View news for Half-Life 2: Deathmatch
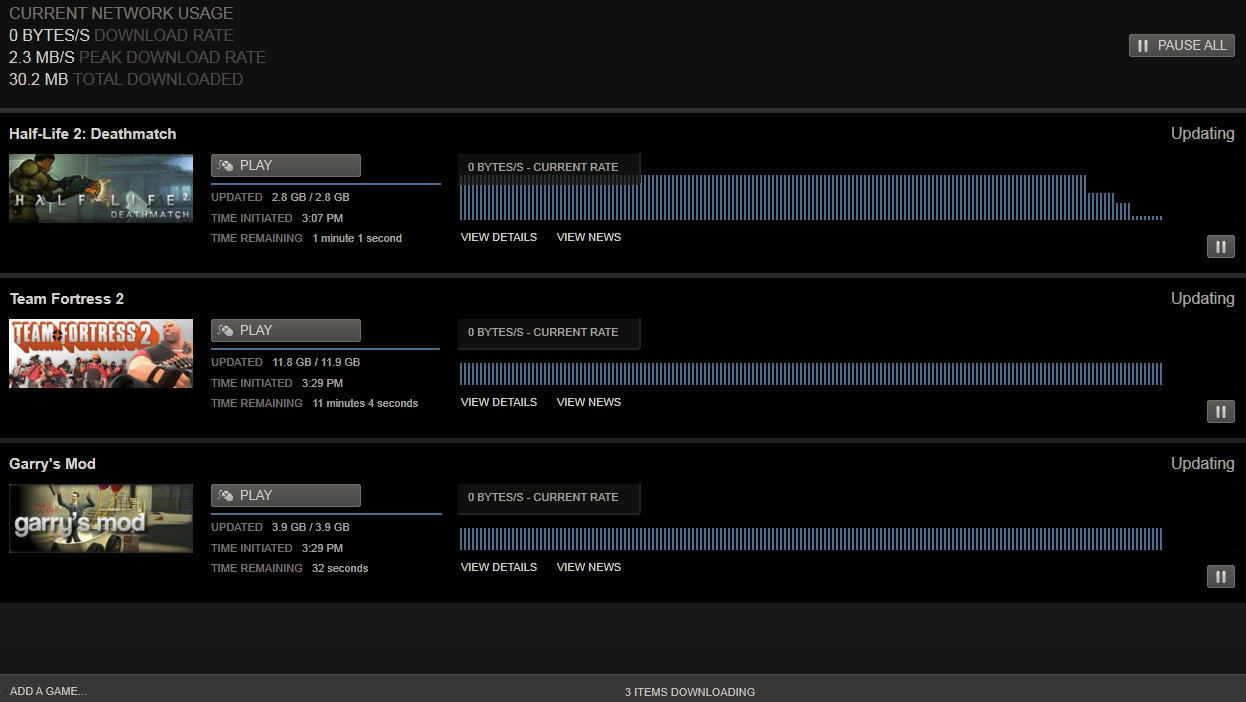 coord(589,237)
